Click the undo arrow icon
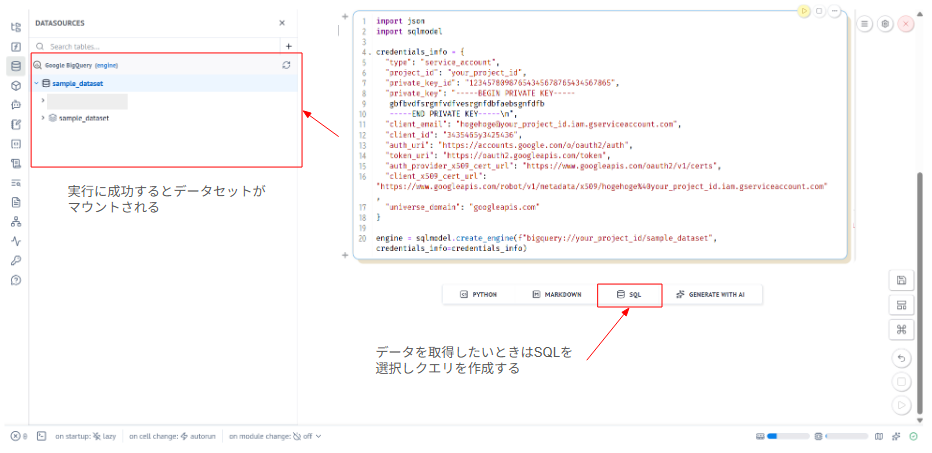932x453 pixels. (902, 357)
